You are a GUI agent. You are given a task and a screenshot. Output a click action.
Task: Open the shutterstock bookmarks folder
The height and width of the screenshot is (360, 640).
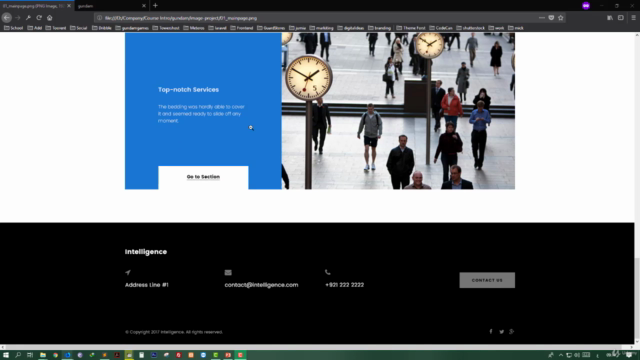470,28
